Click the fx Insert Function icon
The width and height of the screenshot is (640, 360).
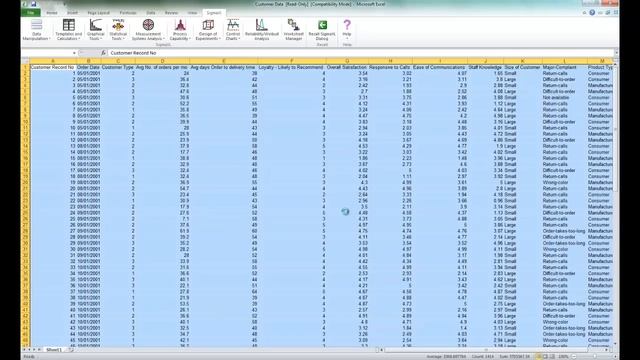point(103,53)
